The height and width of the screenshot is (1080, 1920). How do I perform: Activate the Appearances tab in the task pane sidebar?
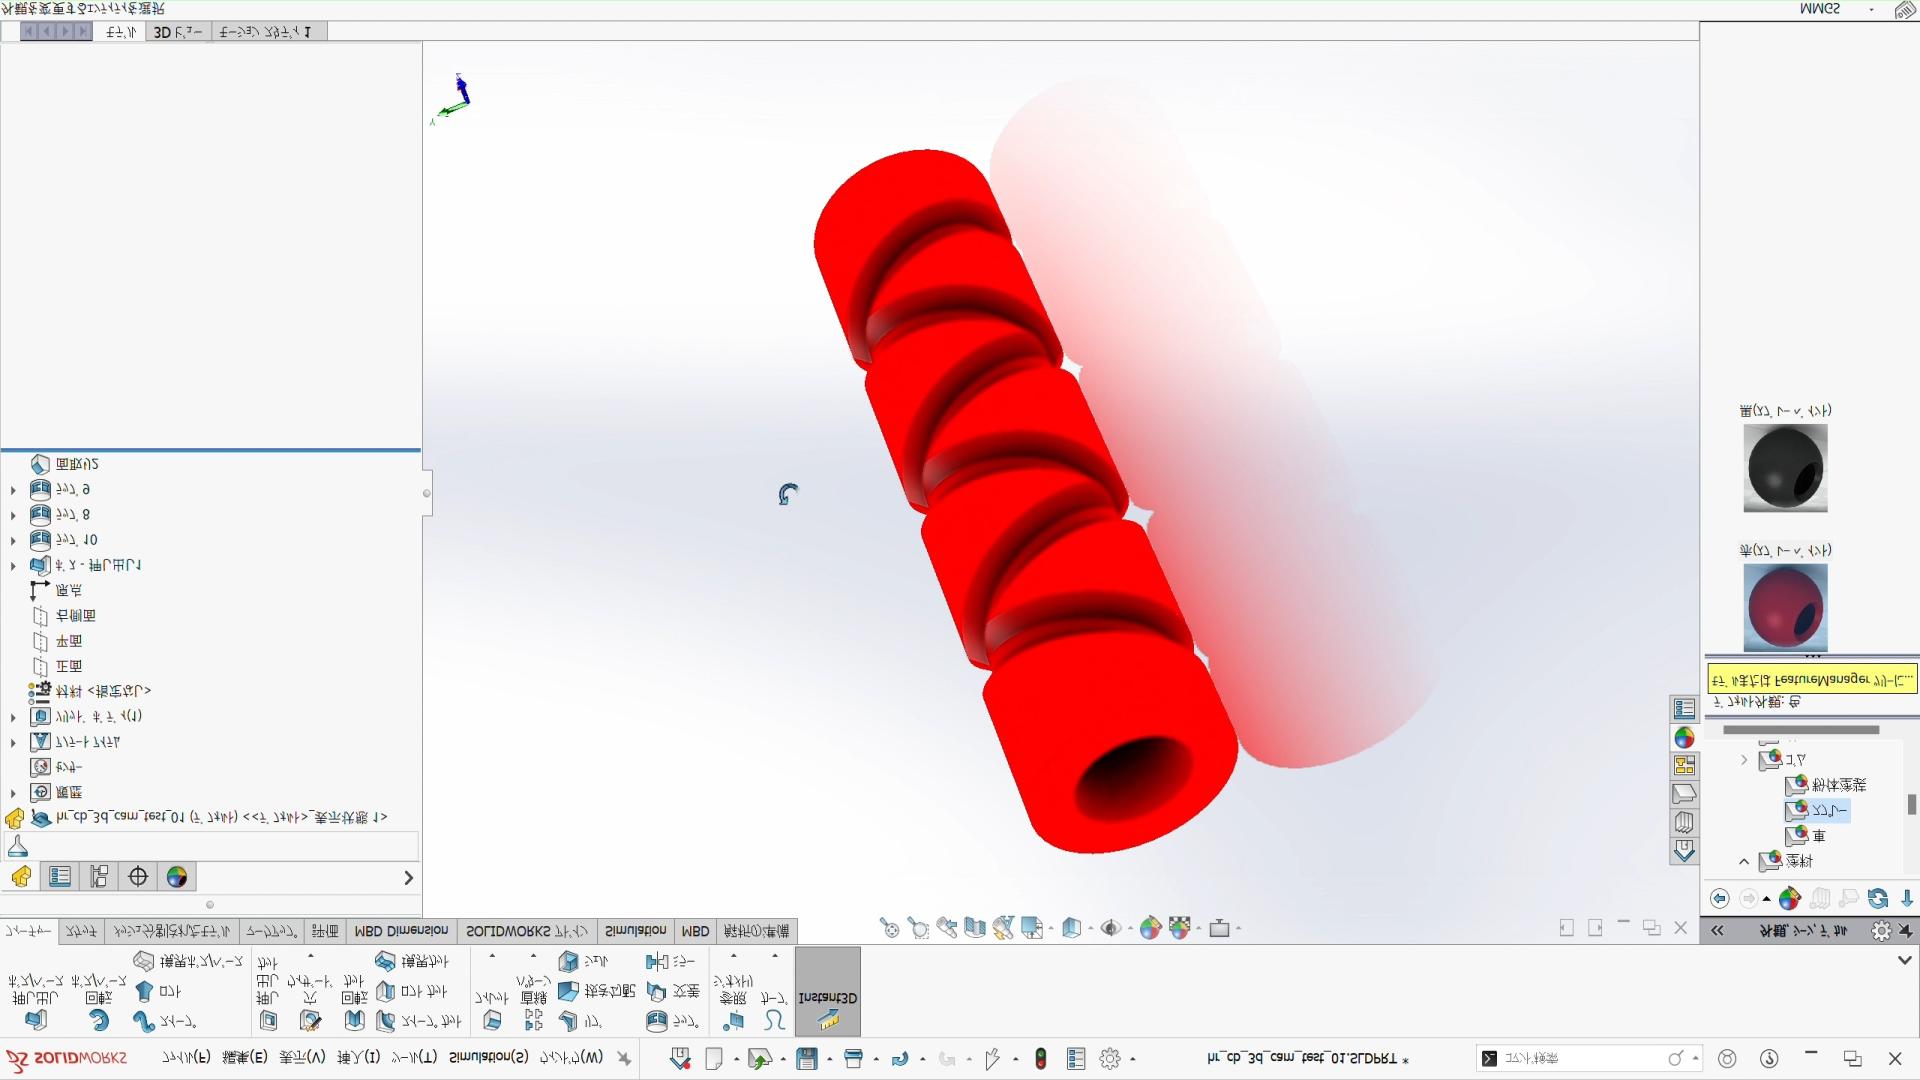click(1684, 738)
